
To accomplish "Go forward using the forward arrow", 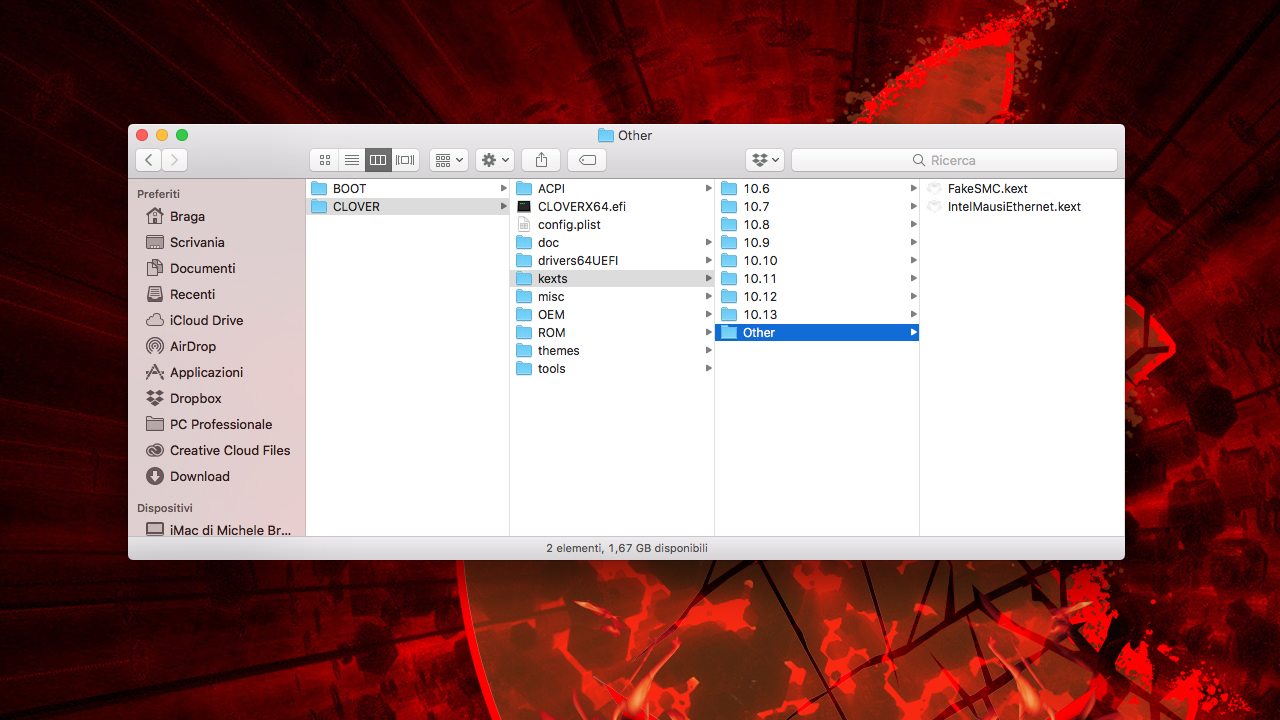I will (175, 160).
